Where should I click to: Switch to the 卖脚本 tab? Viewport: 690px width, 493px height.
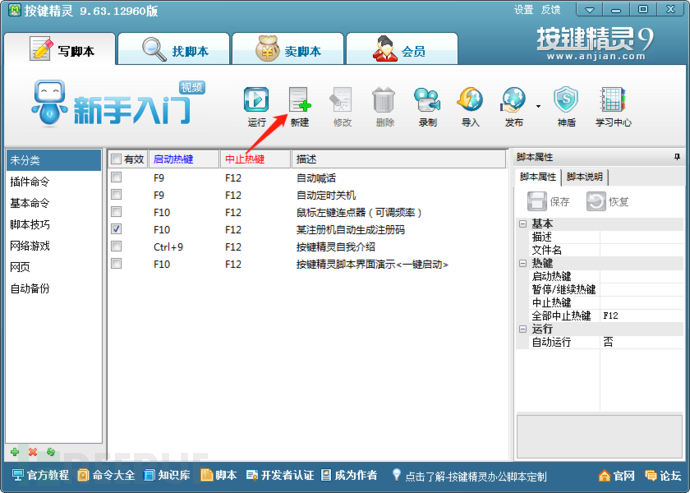tap(288, 49)
